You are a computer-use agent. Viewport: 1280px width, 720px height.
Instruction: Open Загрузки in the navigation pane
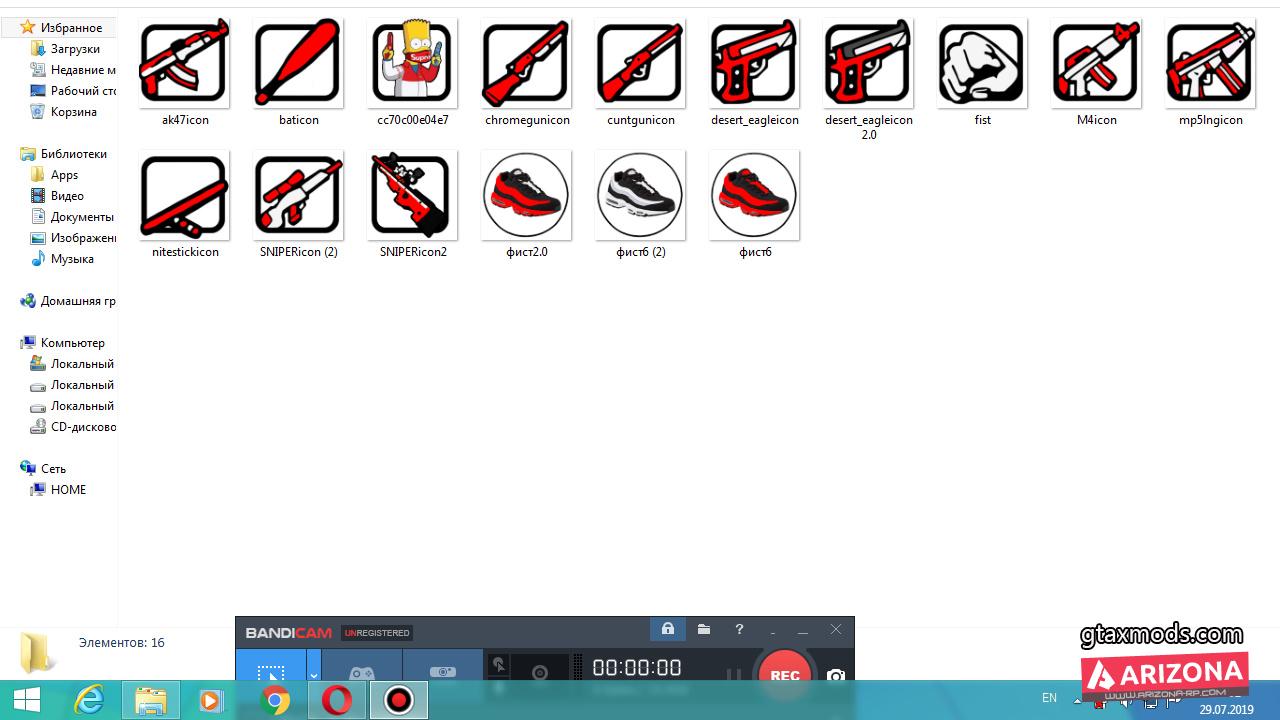[75, 49]
